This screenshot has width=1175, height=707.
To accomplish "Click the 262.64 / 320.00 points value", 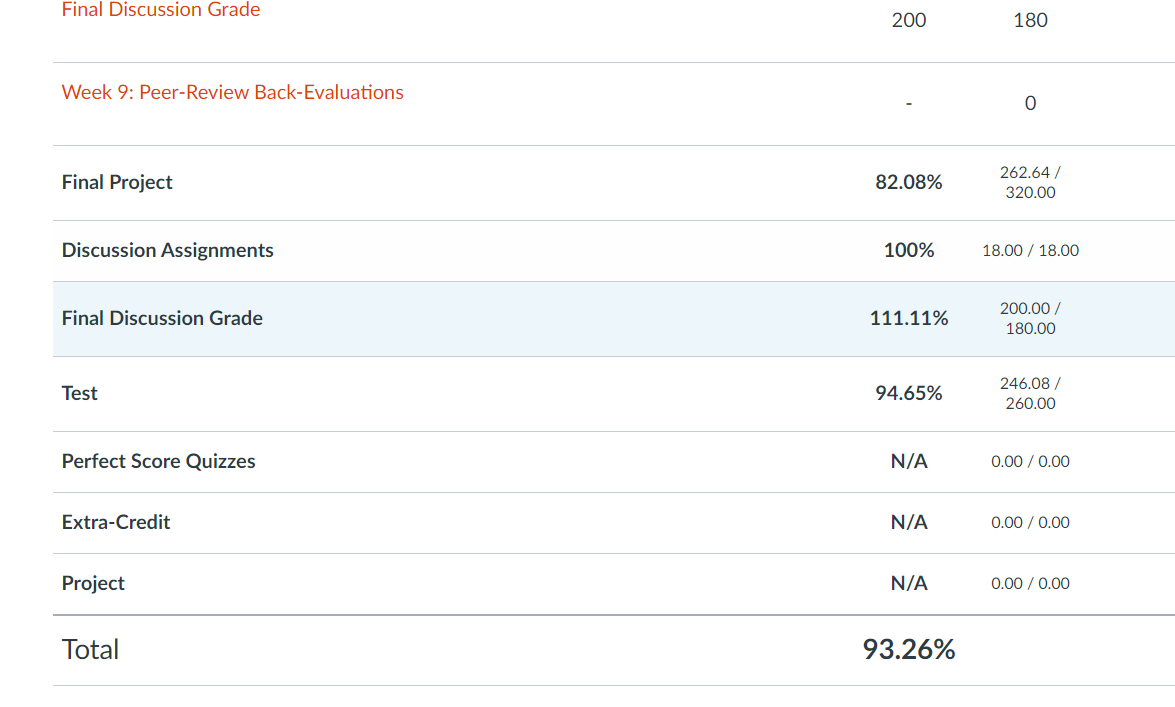I will [x=1030, y=182].
